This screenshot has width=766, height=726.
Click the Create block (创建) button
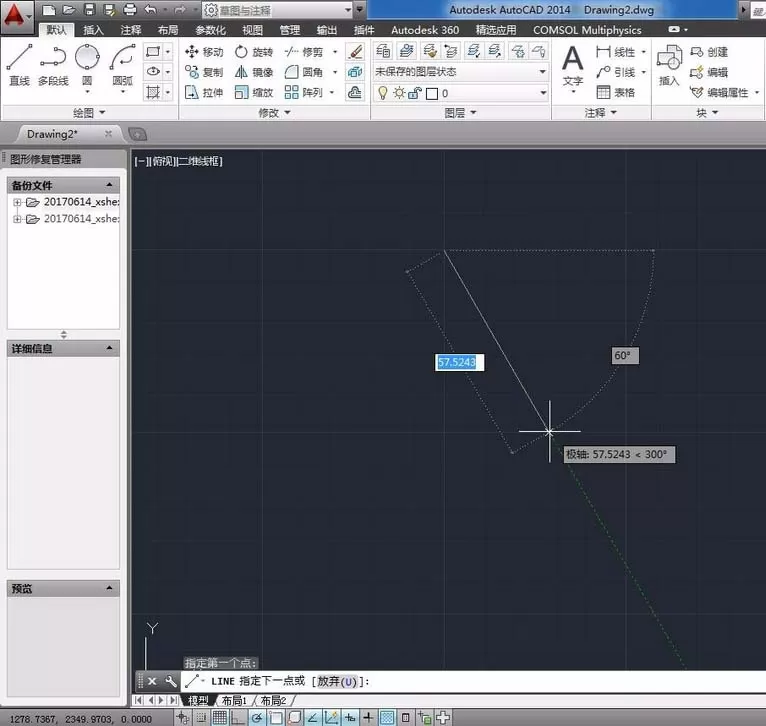(x=709, y=52)
